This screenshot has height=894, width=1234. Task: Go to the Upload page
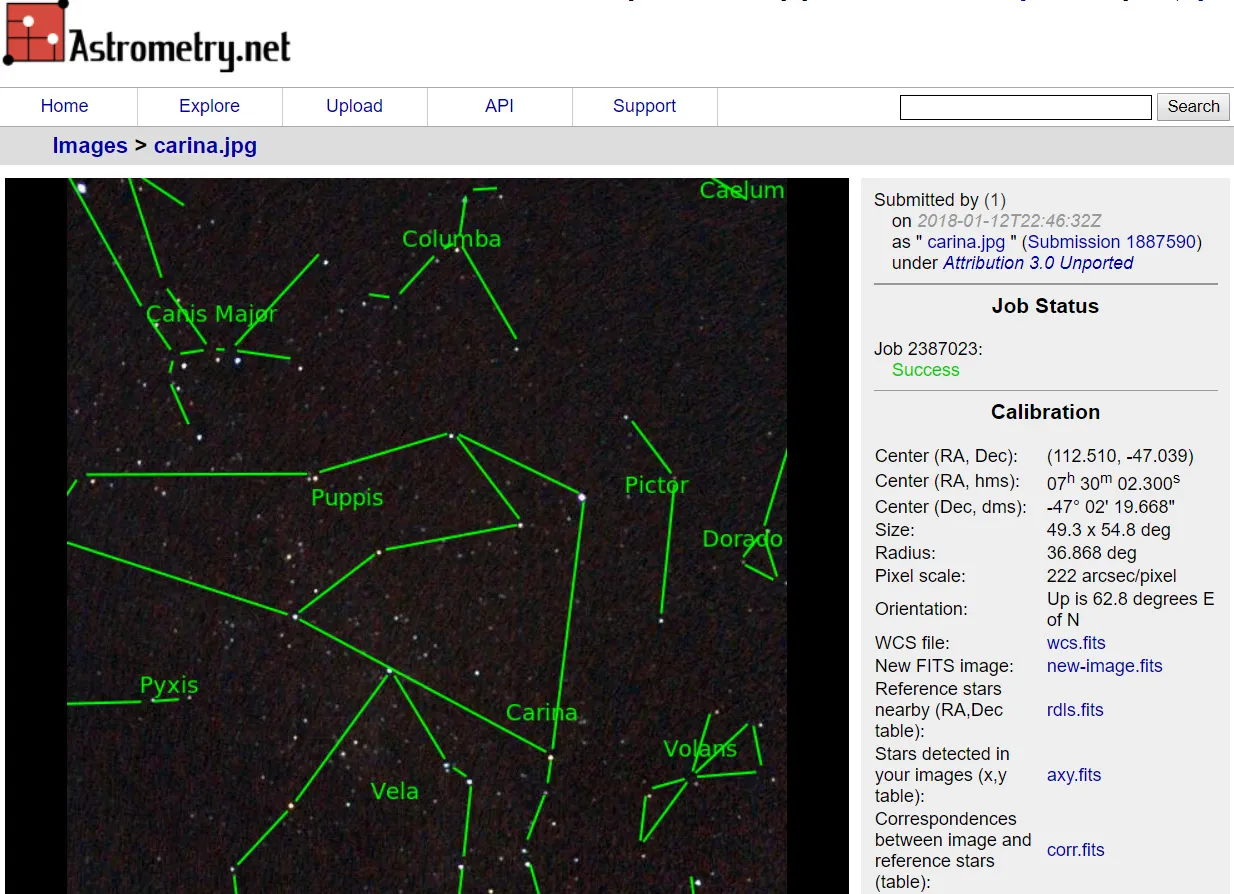click(x=354, y=106)
